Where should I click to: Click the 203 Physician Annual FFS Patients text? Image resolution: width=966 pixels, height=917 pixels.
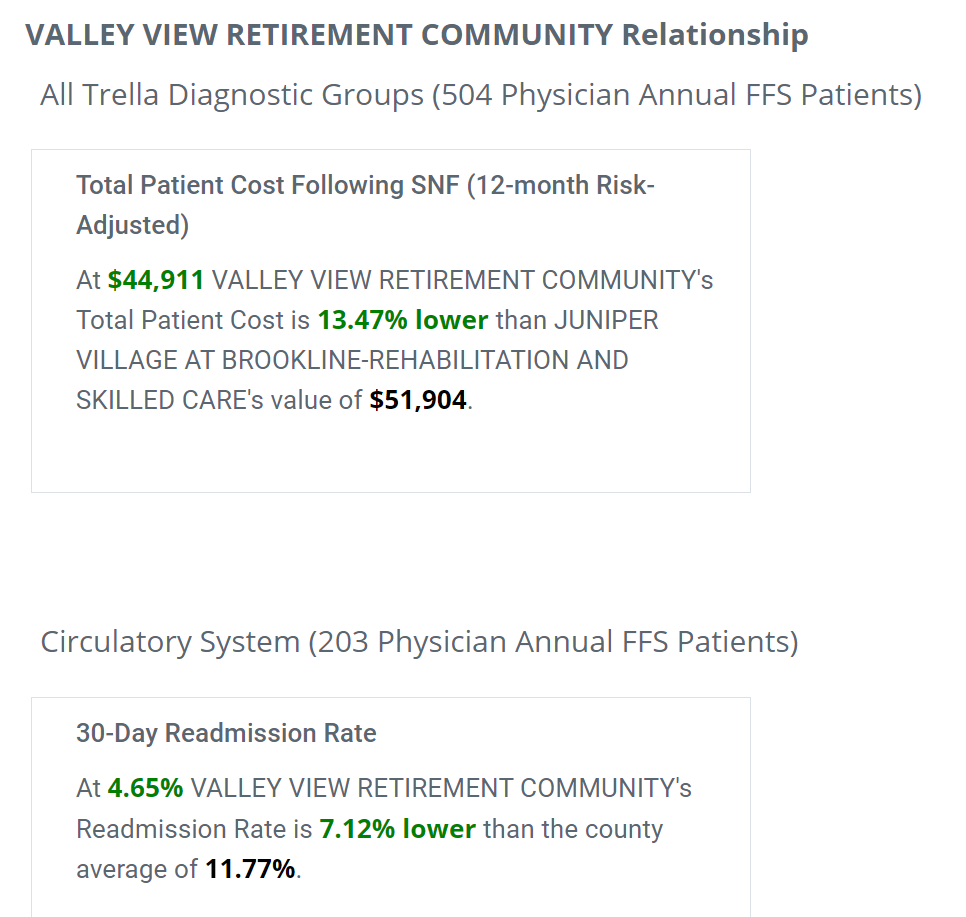coord(553,642)
